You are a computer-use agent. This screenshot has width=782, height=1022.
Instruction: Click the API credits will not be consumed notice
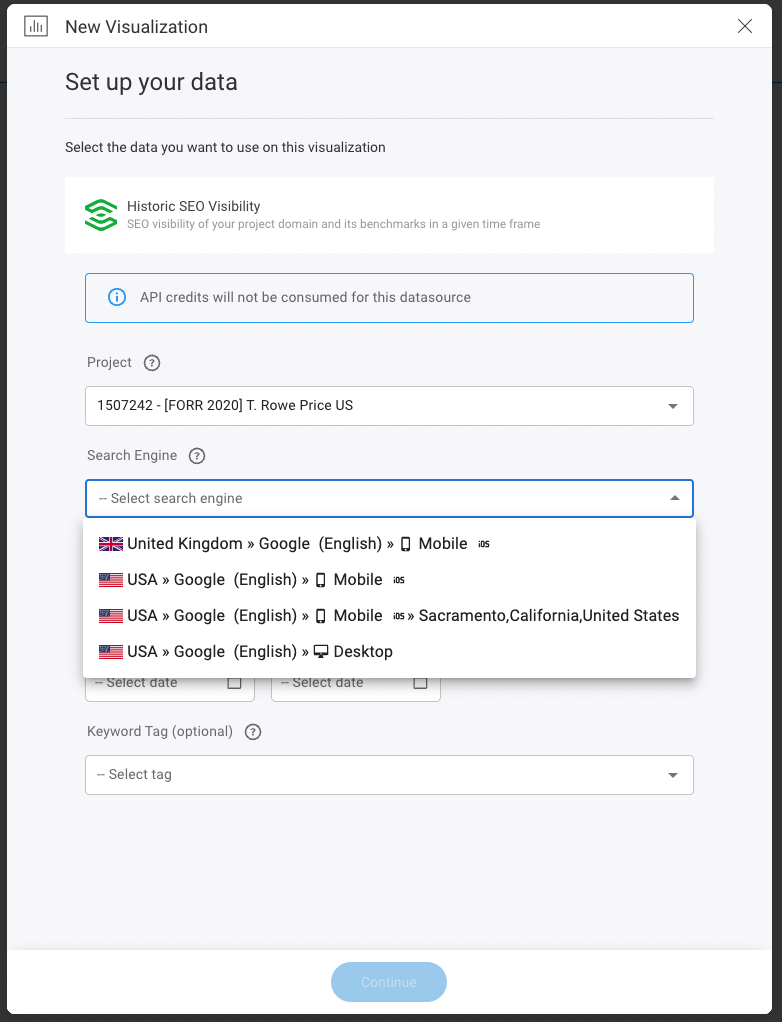click(389, 298)
